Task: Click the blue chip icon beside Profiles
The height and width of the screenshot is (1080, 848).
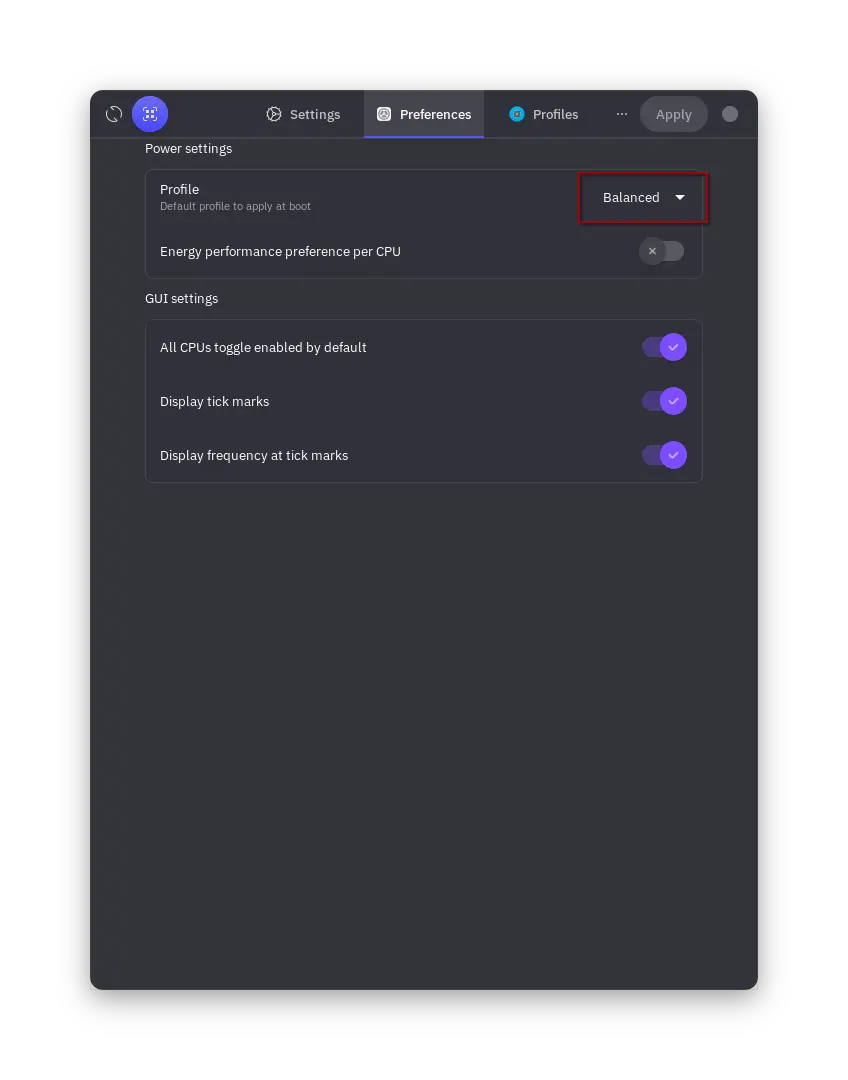Action: click(517, 114)
